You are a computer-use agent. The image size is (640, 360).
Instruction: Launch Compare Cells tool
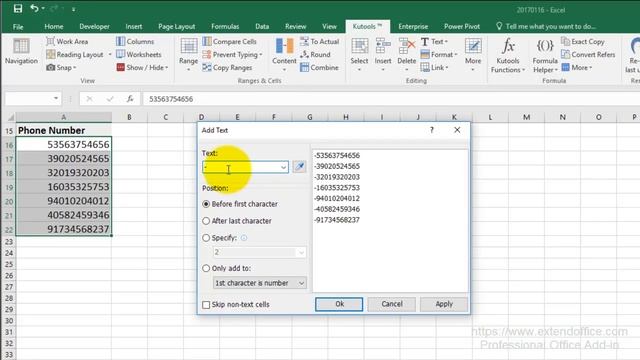coord(229,41)
